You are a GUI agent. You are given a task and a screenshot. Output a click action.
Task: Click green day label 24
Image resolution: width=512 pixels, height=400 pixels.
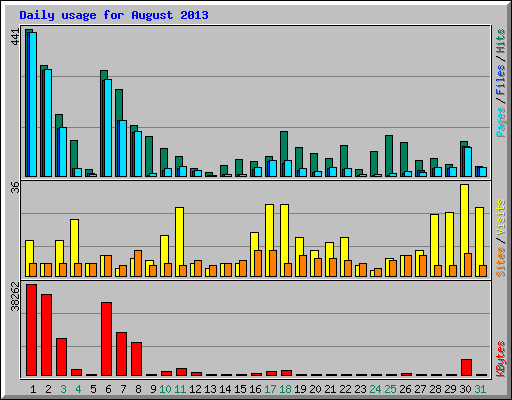tap(375, 389)
